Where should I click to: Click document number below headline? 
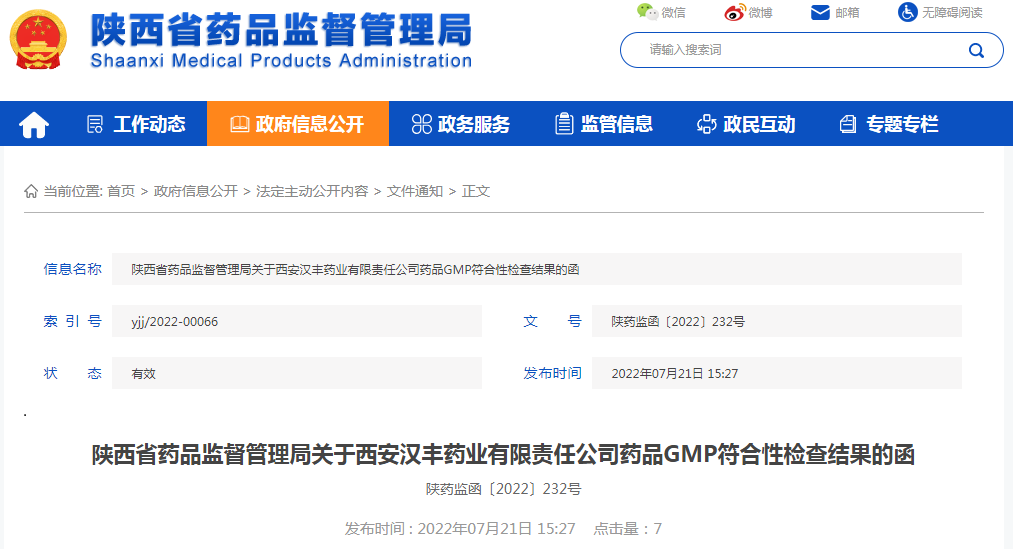[x=503, y=489]
